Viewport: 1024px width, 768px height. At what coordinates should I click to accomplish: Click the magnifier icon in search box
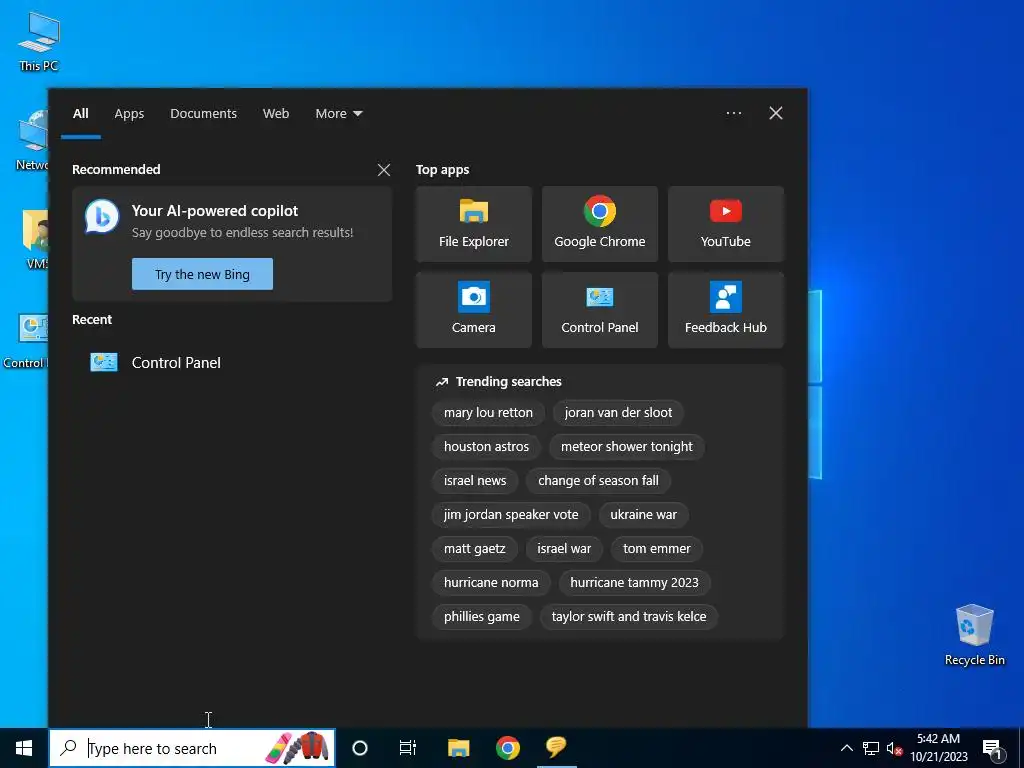(68, 748)
